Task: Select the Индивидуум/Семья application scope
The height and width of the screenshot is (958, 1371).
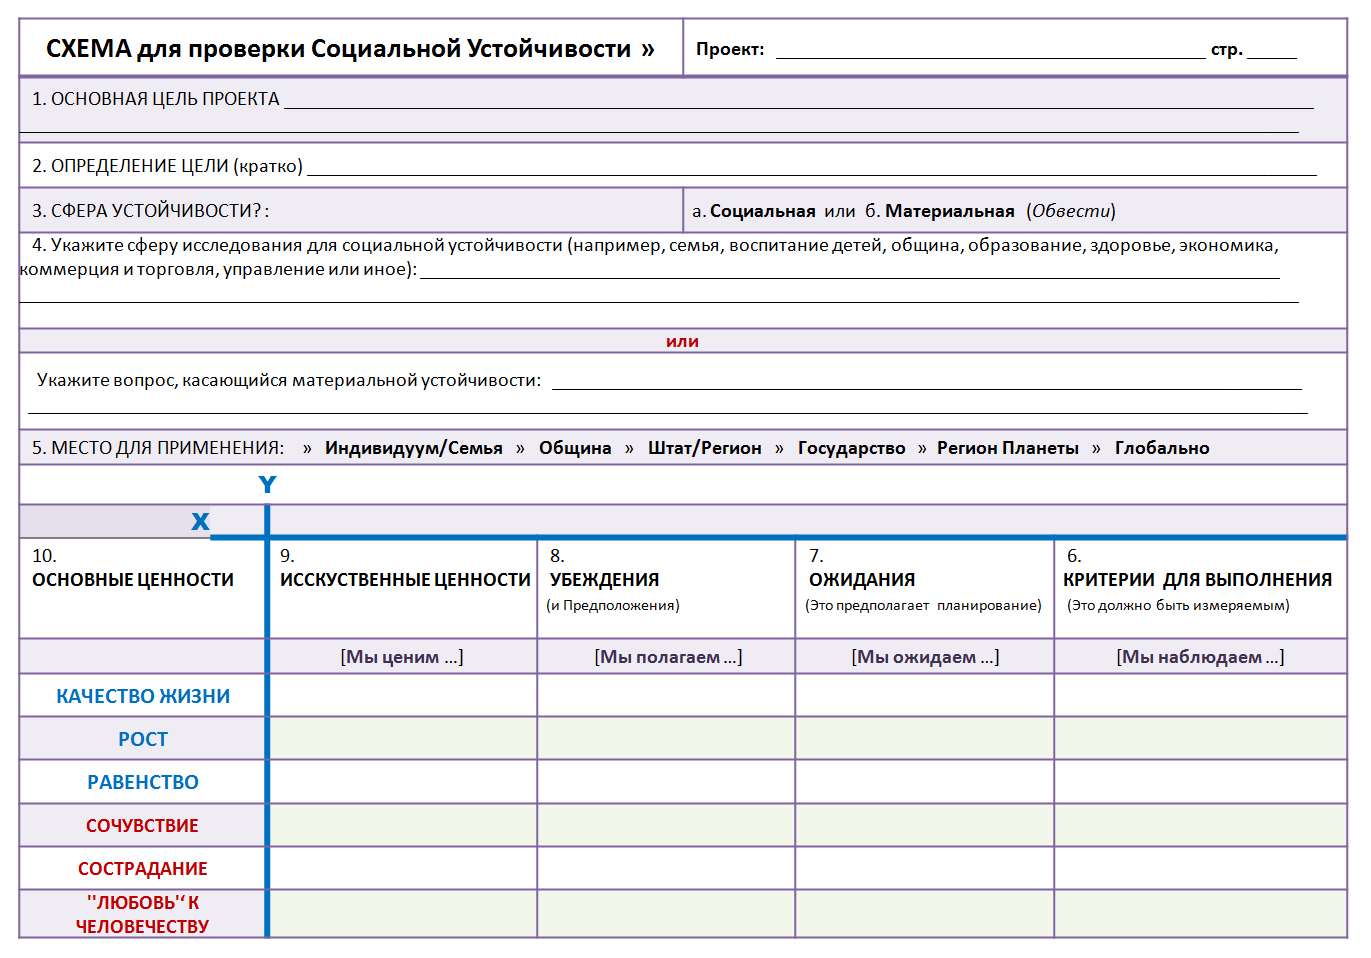Action: tap(411, 447)
